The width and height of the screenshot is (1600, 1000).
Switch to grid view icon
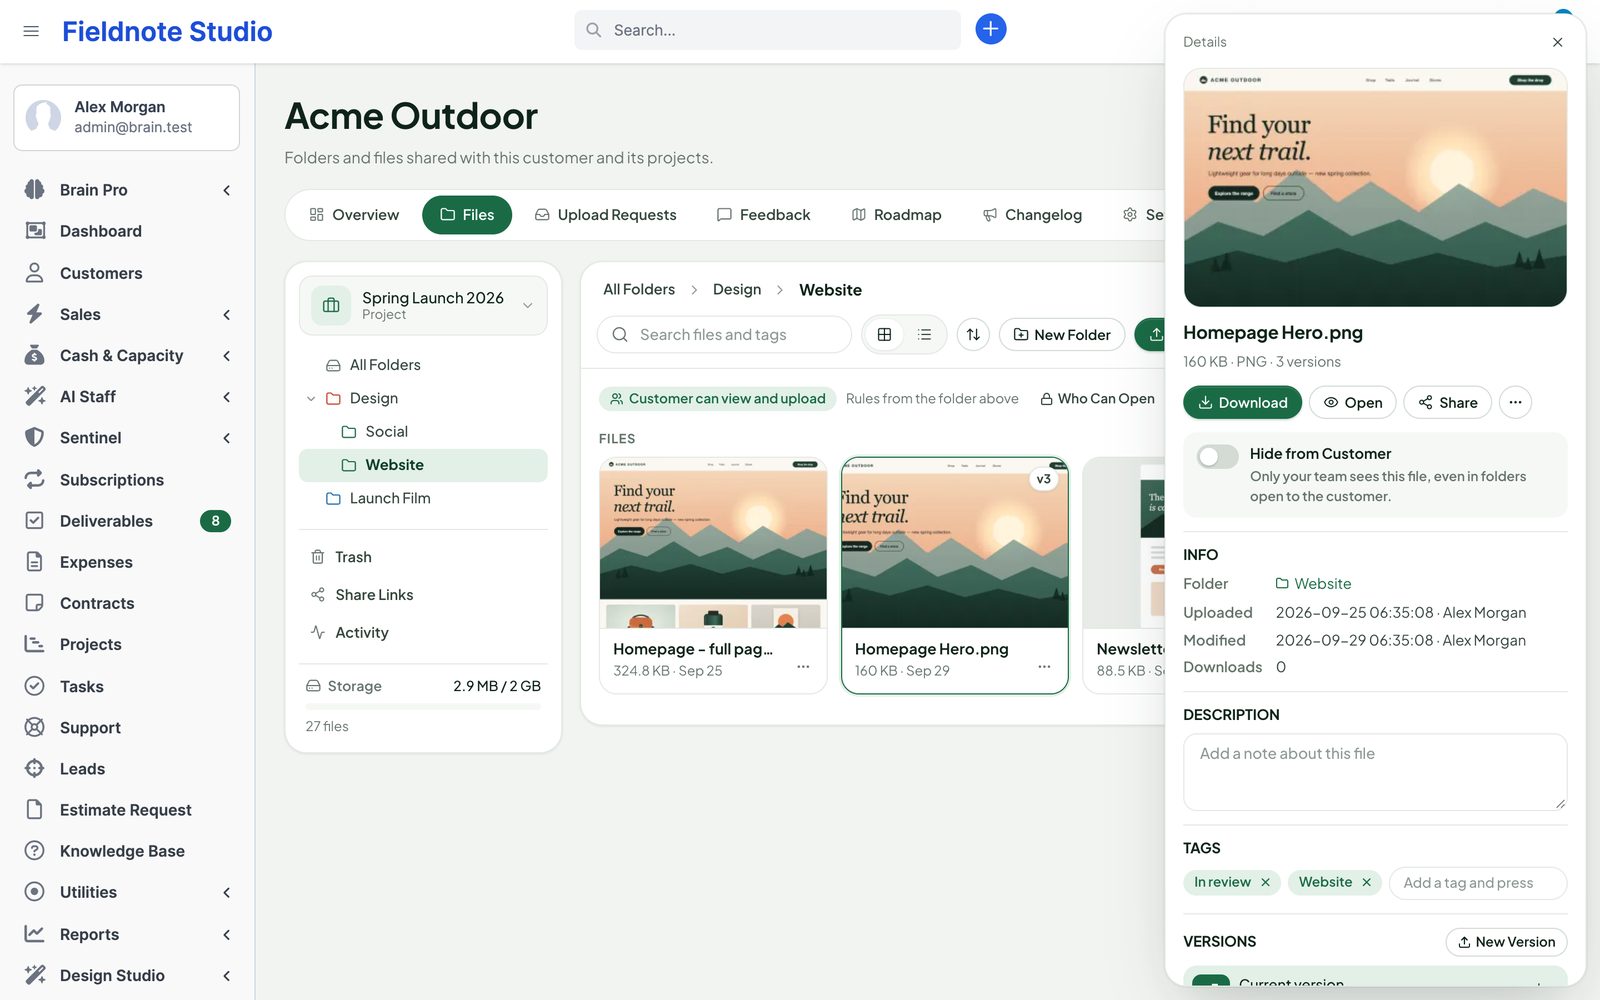pos(884,335)
